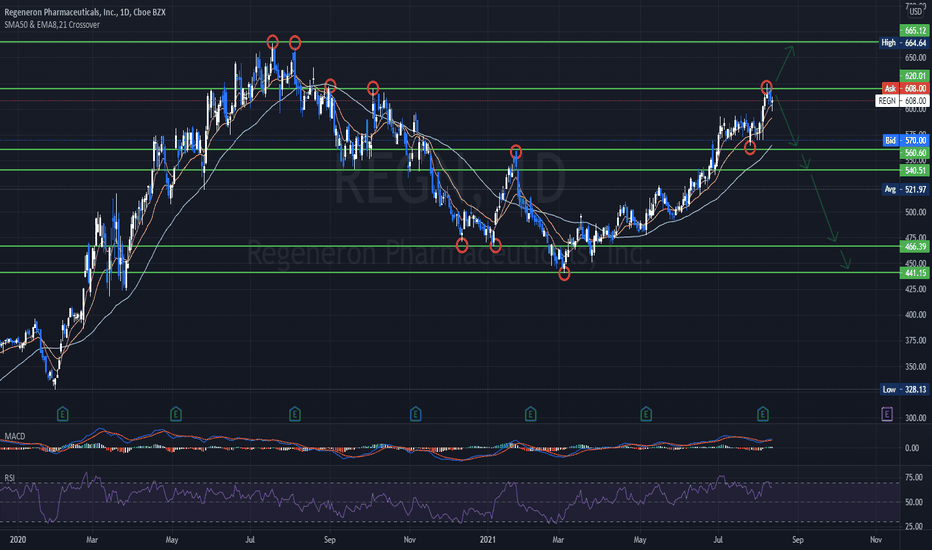Select the Avg 521.97 label
Image resolution: width=932 pixels, height=550 pixels.
click(x=905, y=189)
